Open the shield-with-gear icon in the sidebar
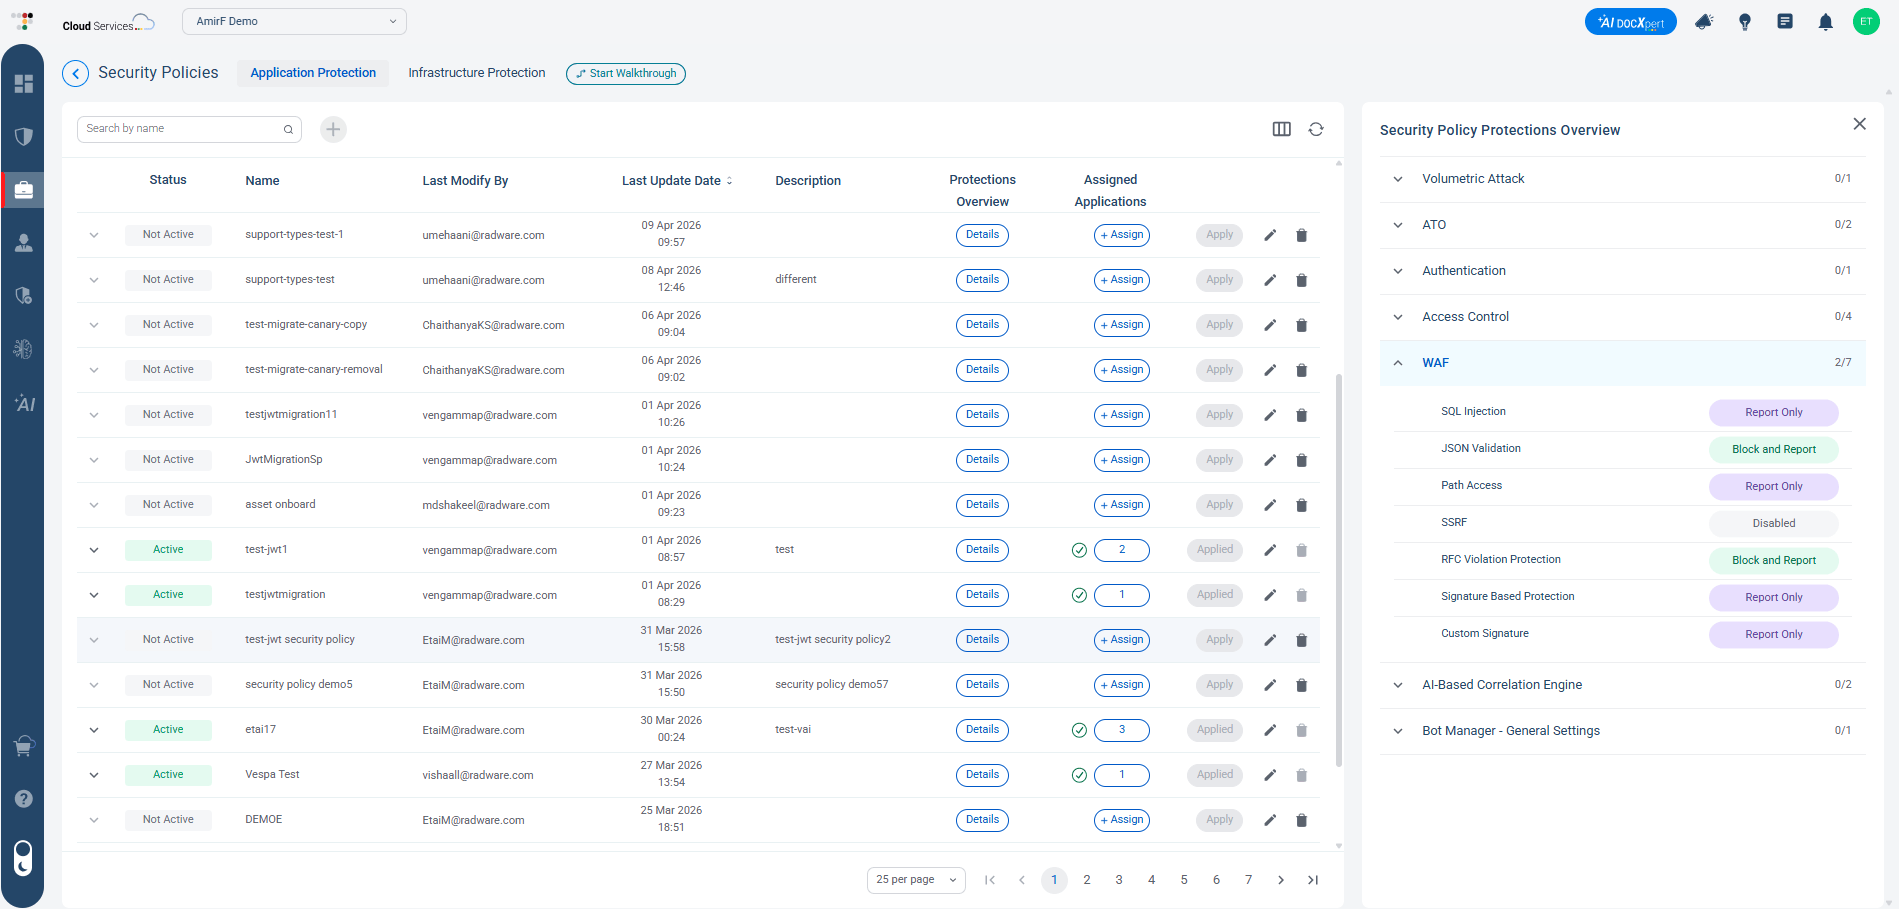Viewport: 1899px width, 909px height. point(24,296)
